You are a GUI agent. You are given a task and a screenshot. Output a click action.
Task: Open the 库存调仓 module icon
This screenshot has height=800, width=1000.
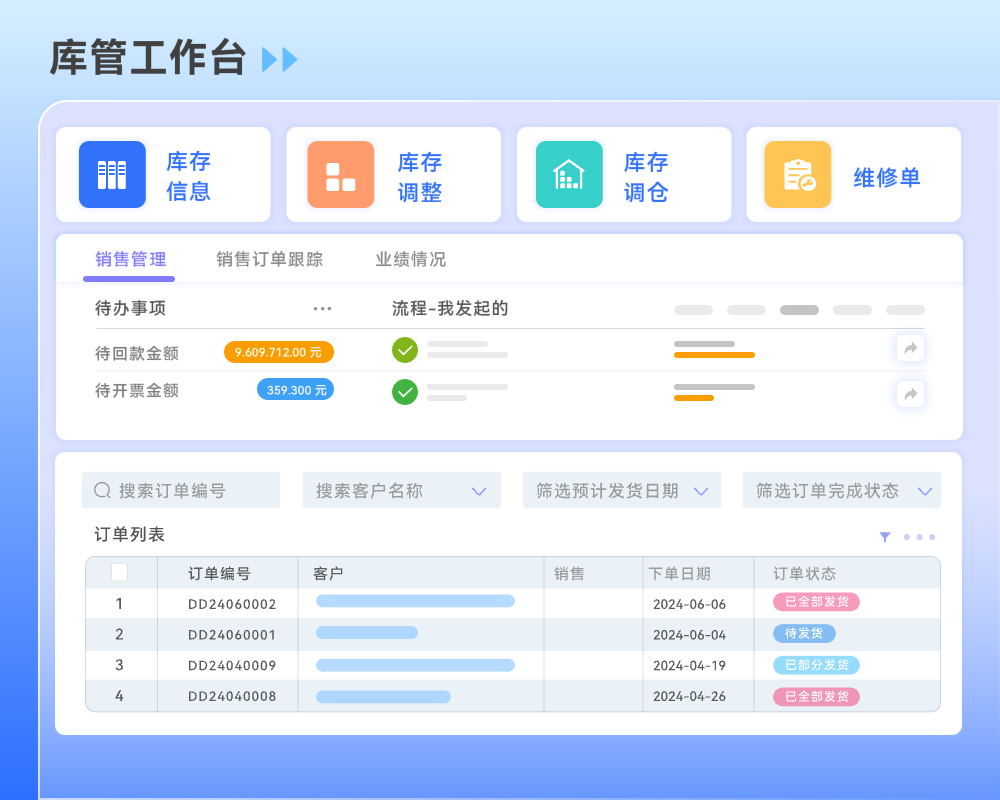tap(569, 174)
